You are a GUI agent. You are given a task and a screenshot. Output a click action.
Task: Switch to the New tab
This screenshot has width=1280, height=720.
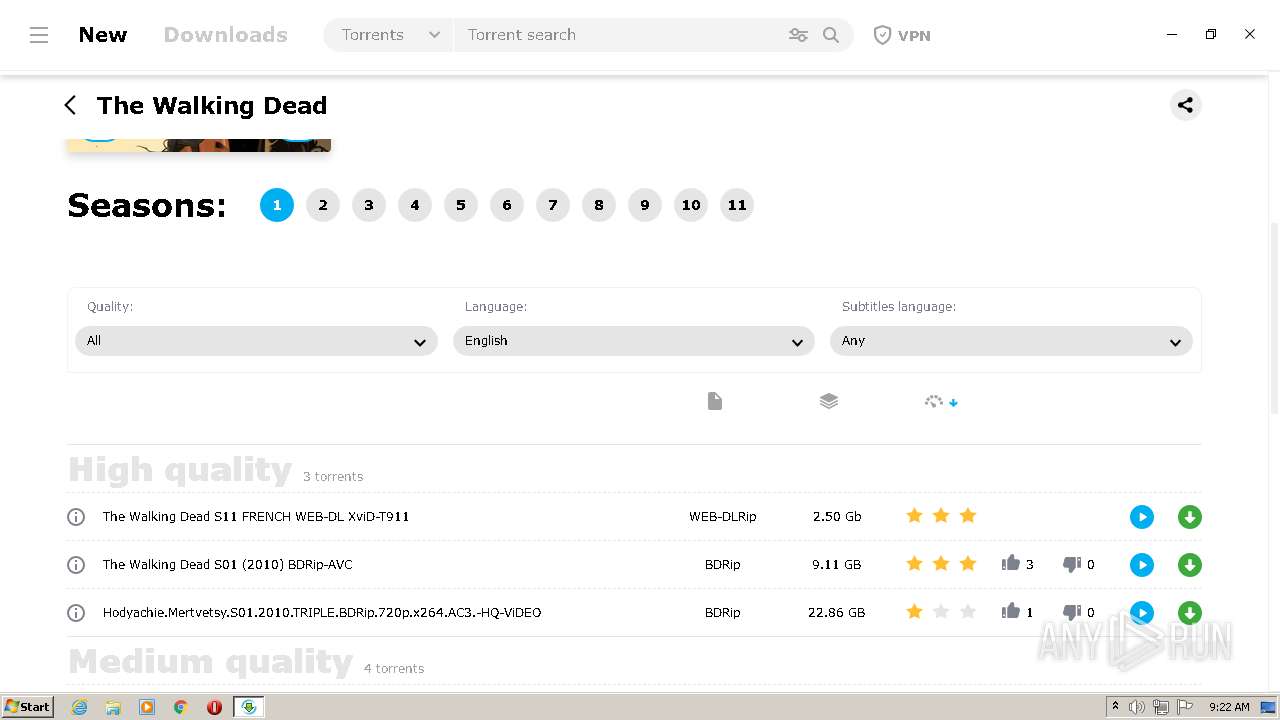[x=103, y=35]
